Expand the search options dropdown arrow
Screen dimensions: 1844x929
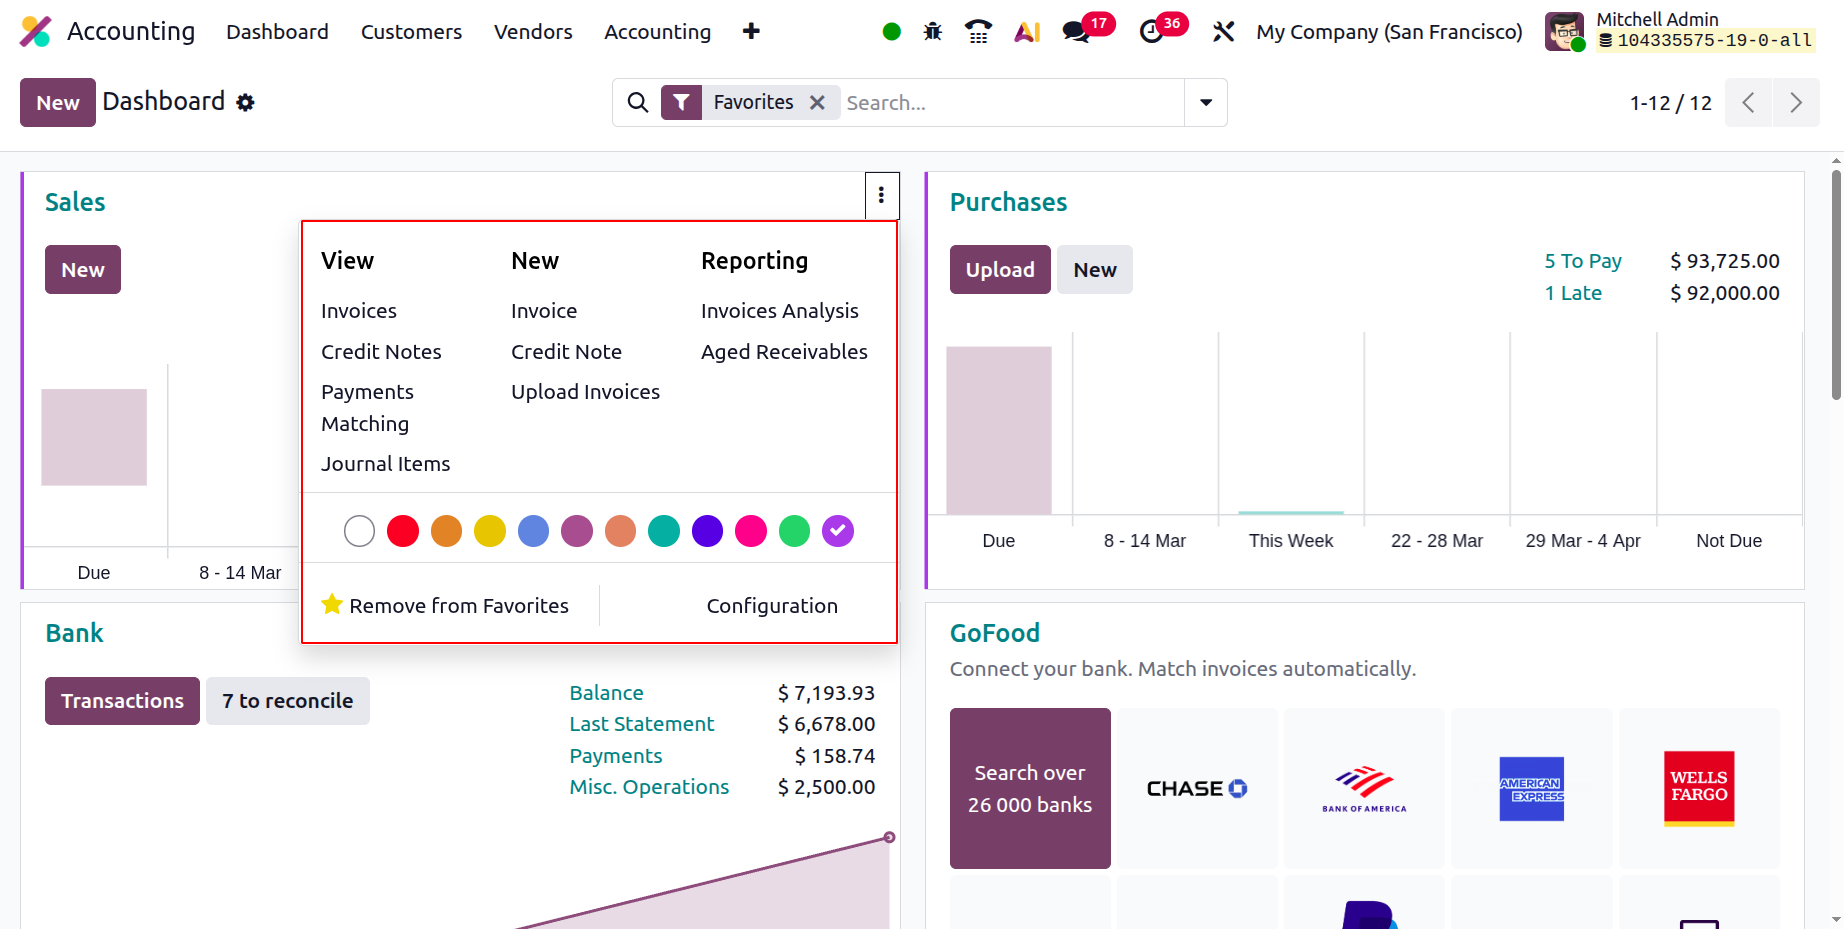click(1206, 102)
